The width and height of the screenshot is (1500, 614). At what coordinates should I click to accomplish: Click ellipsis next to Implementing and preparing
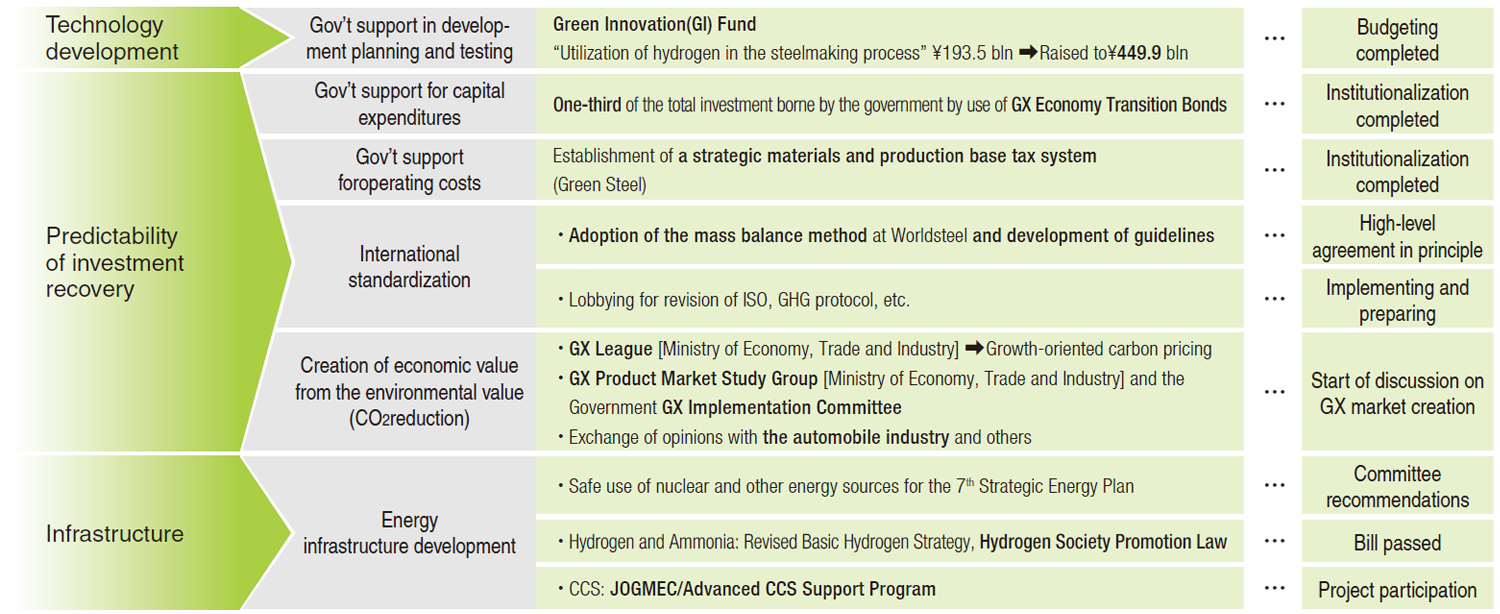pos(1274,299)
